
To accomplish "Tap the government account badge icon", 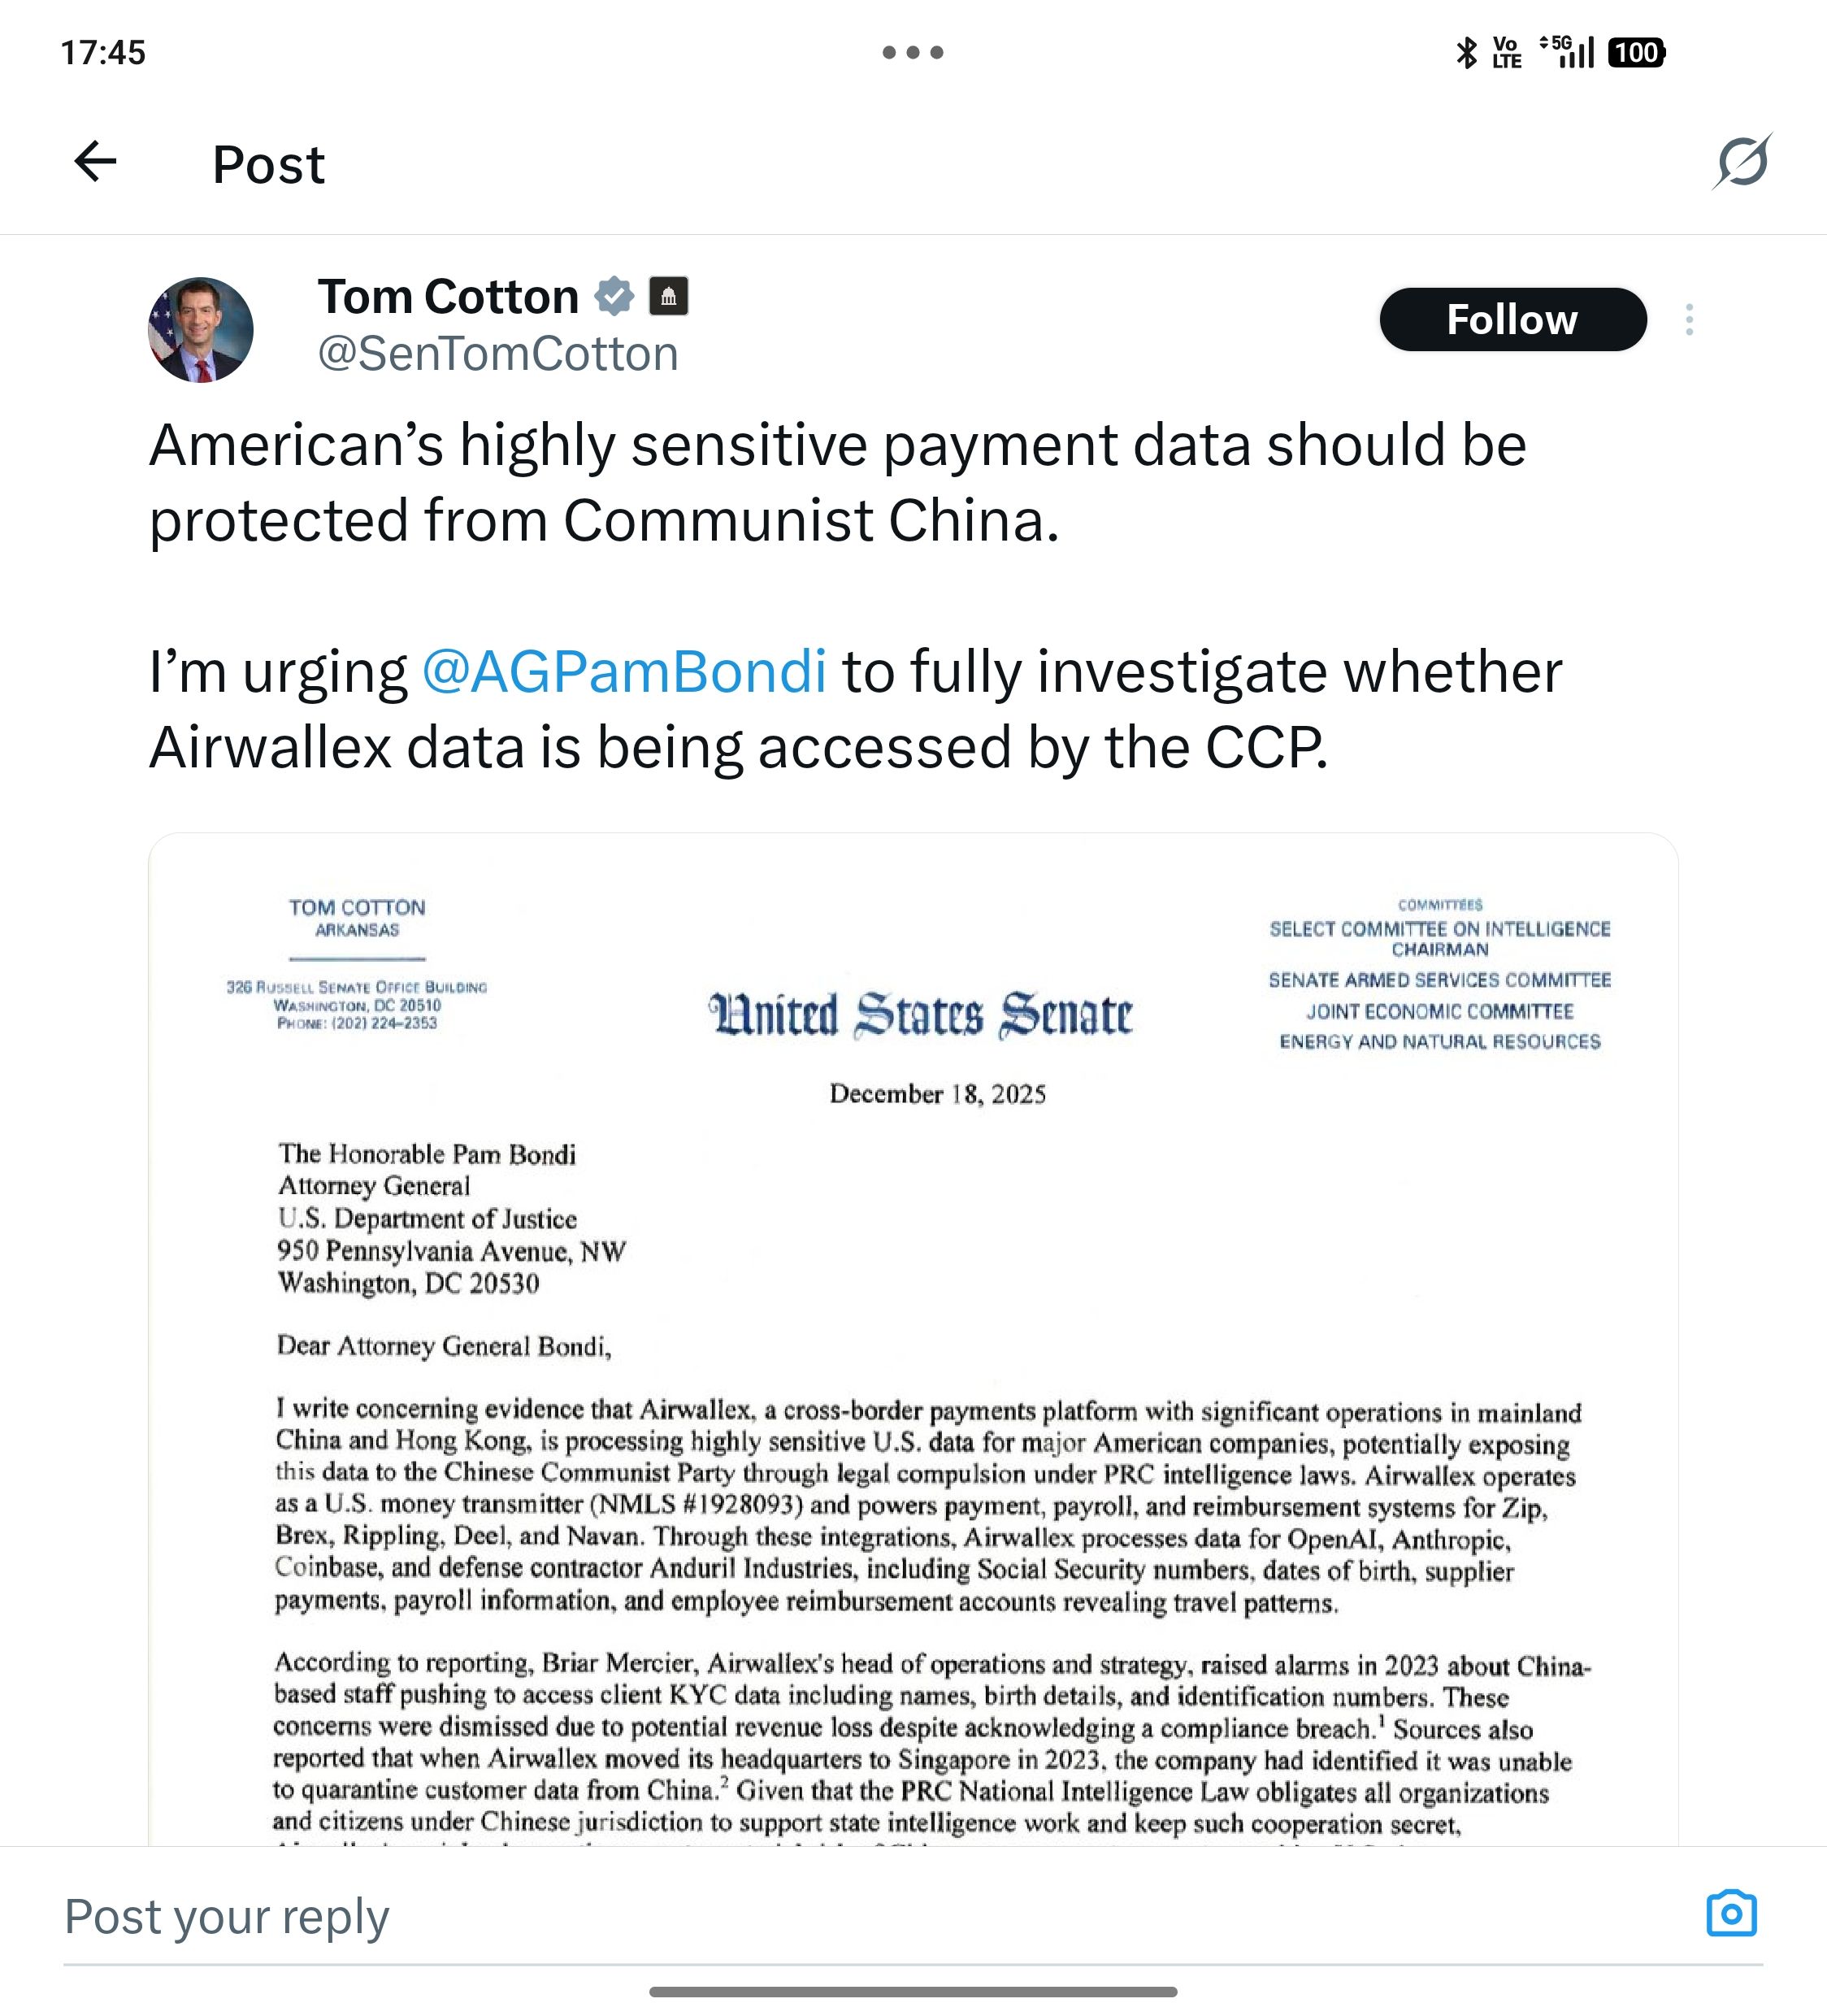I will tap(669, 296).
